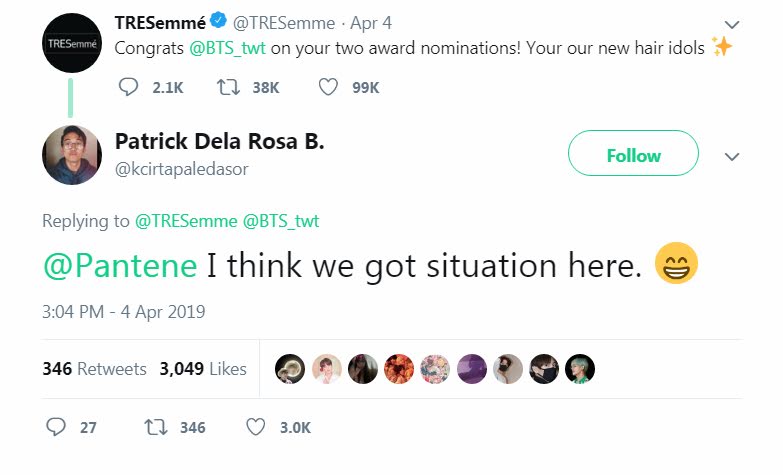Open the teal-haired liker avatar thumbnail
The height and width of the screenshot is (475, 783).
point(580,369)
